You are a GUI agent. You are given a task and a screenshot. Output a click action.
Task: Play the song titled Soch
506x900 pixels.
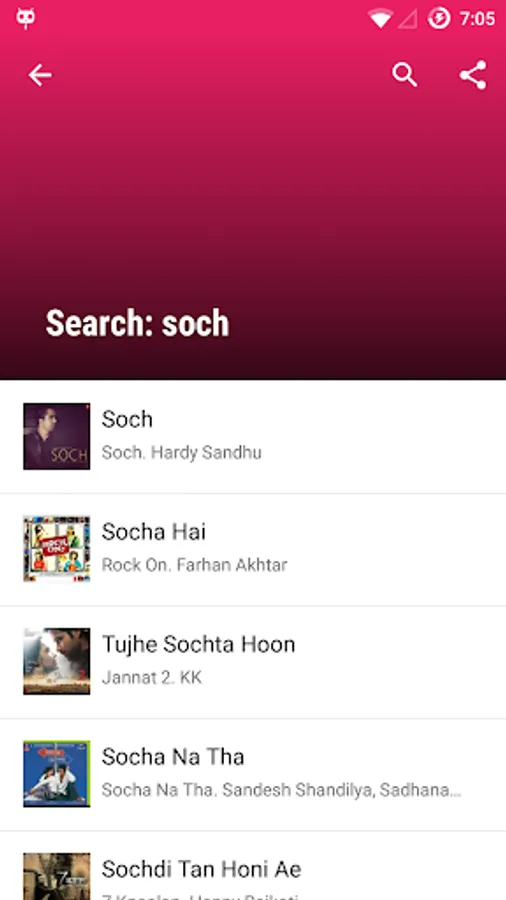click(253, 436)
